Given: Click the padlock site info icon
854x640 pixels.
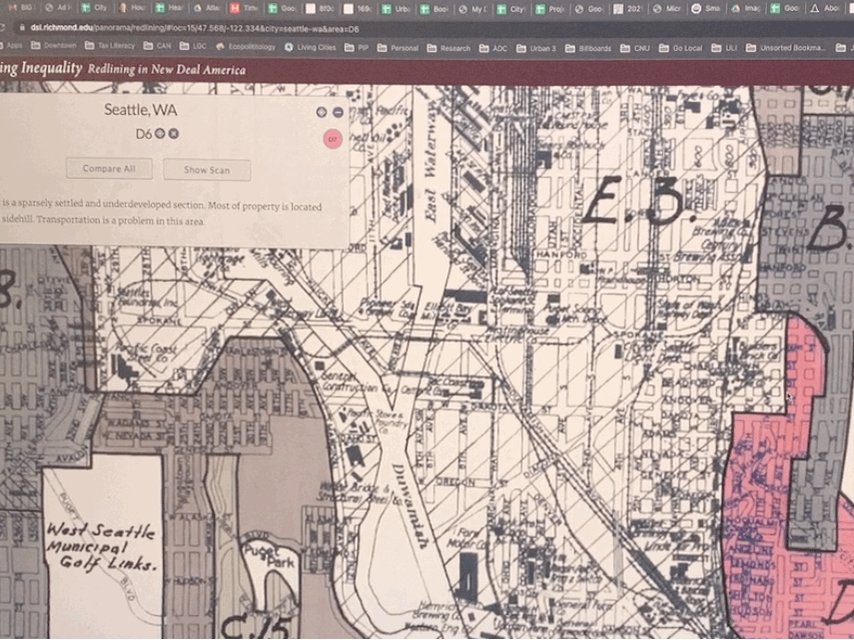Looking at the screenshot, I should (x=21, y=28).
